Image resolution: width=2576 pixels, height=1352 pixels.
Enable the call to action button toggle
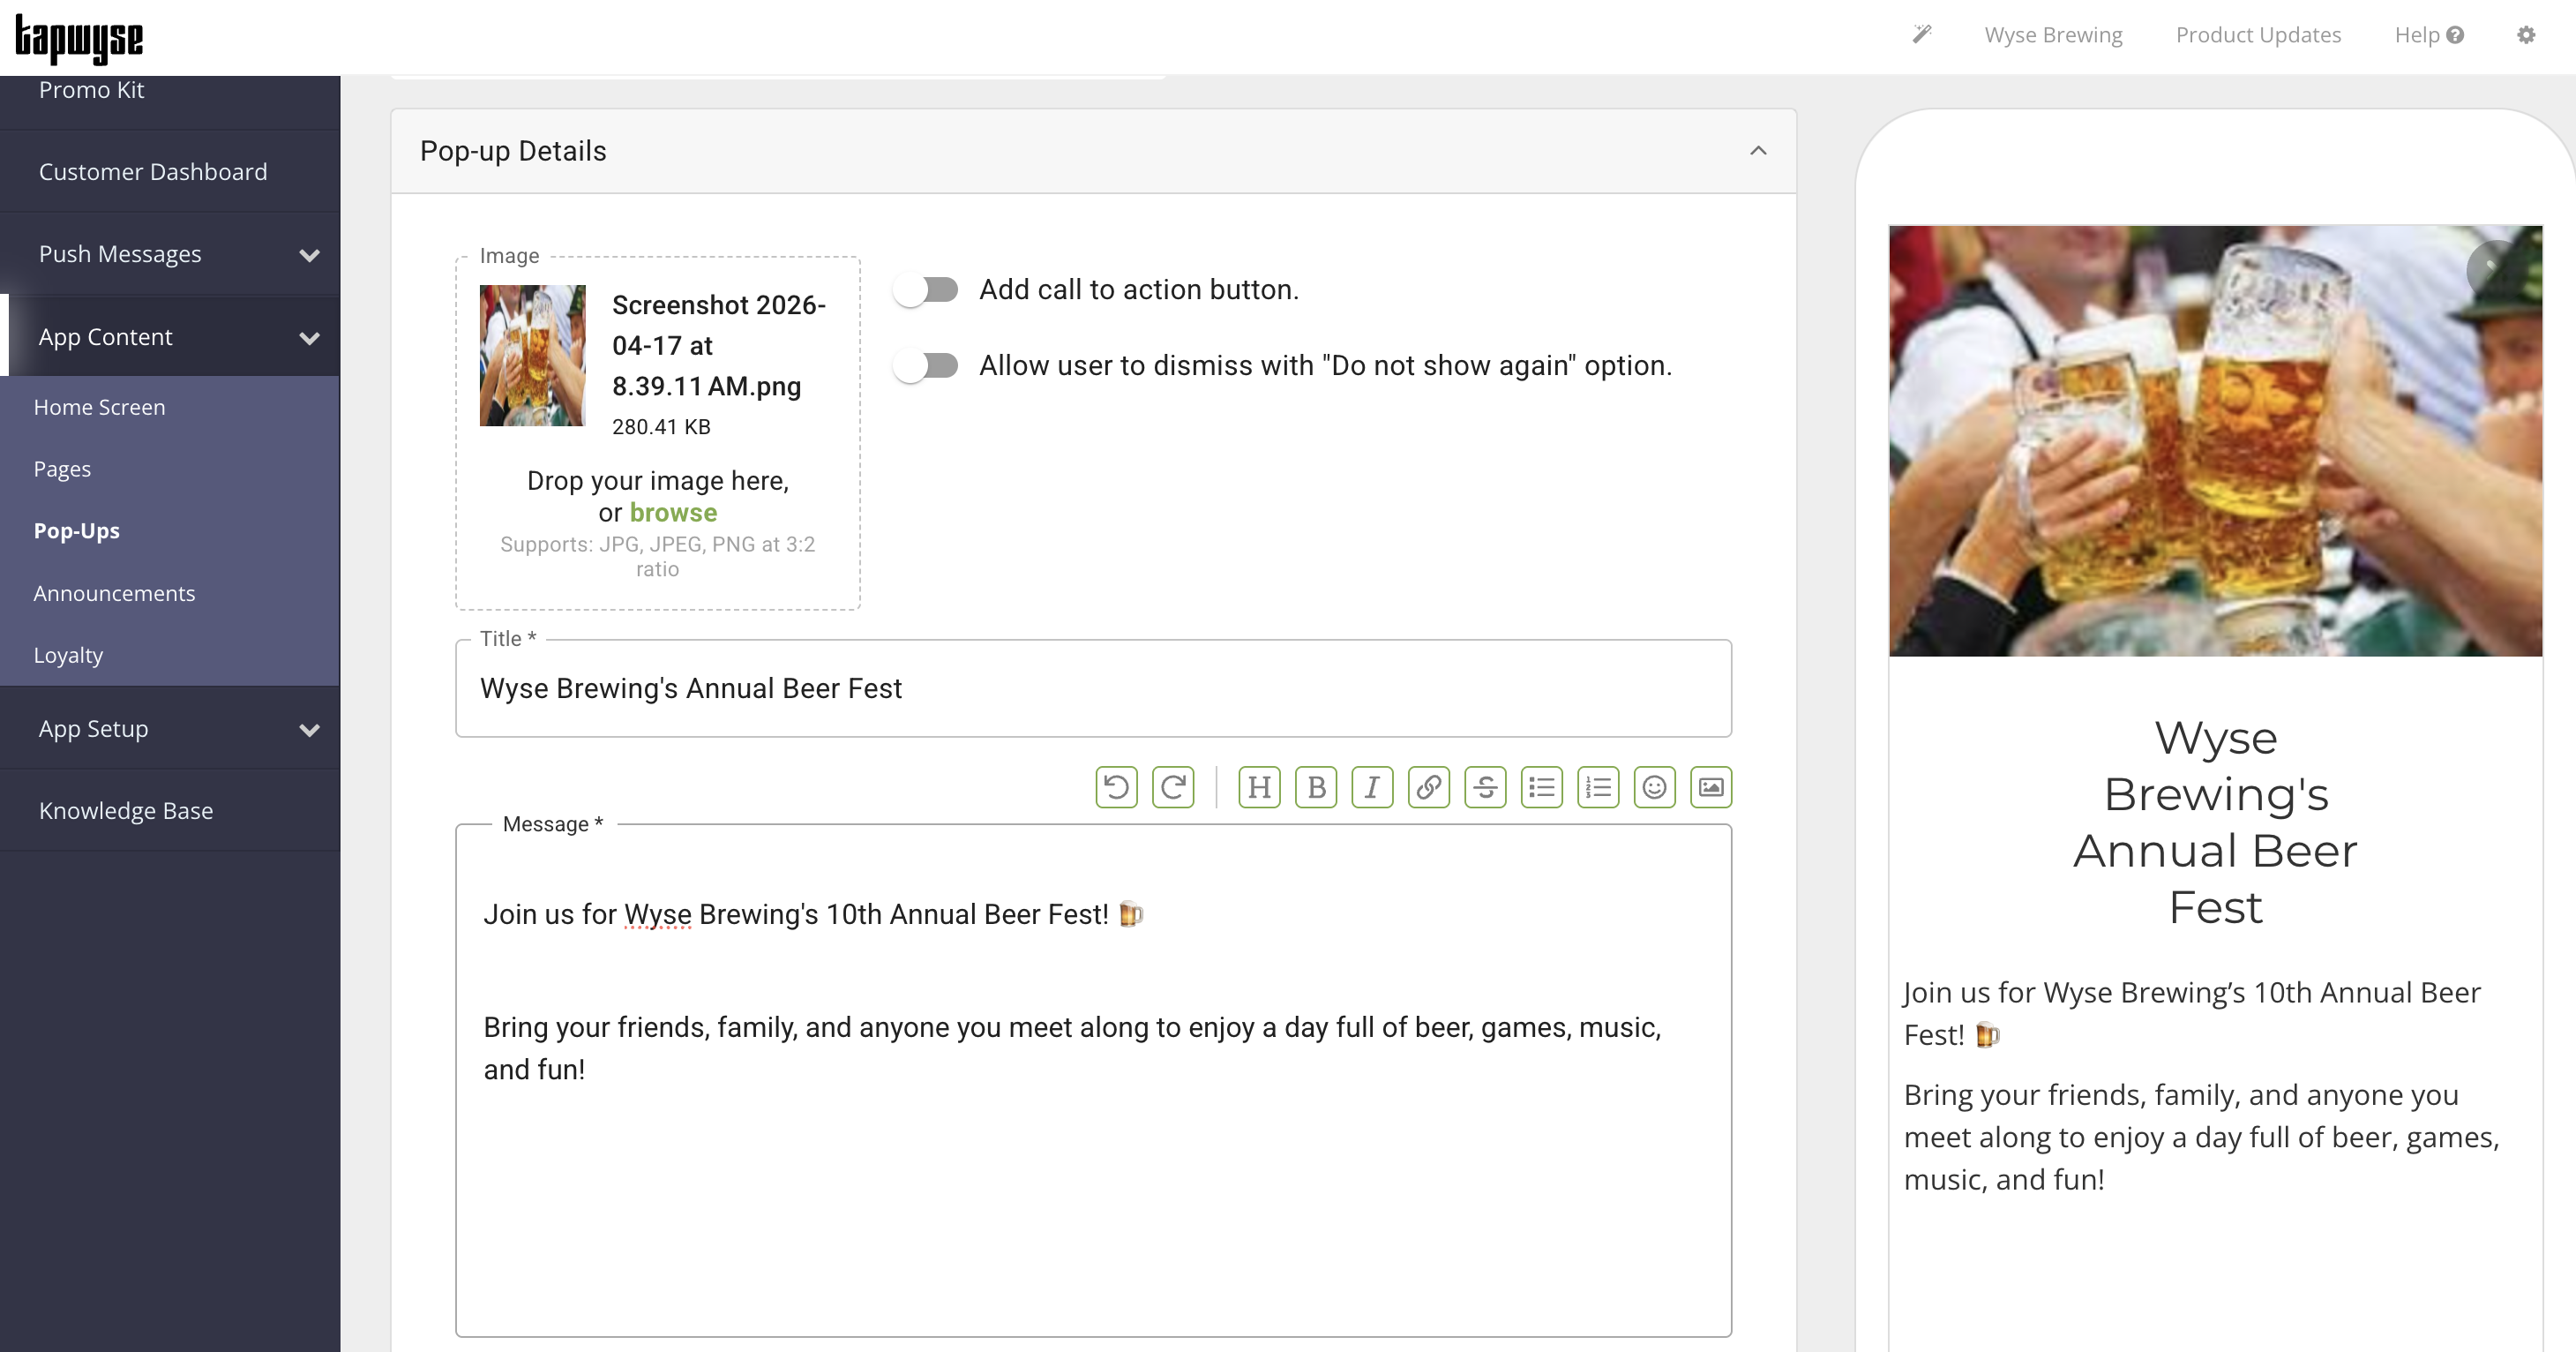[x=926, y=290]
